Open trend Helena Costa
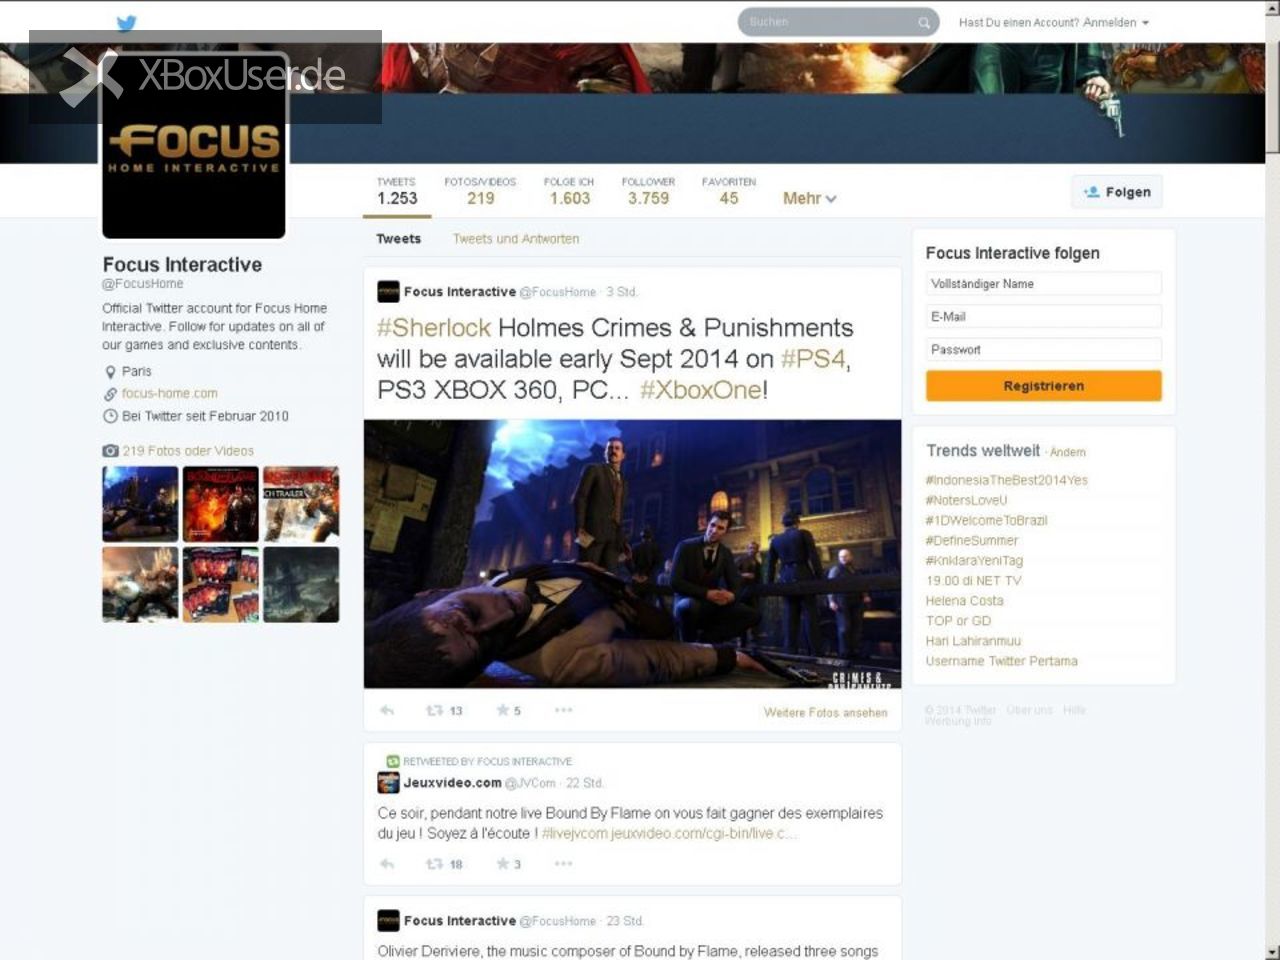Screen dimensions: 1280x960 pyautogui.click(x=964, y=601)
